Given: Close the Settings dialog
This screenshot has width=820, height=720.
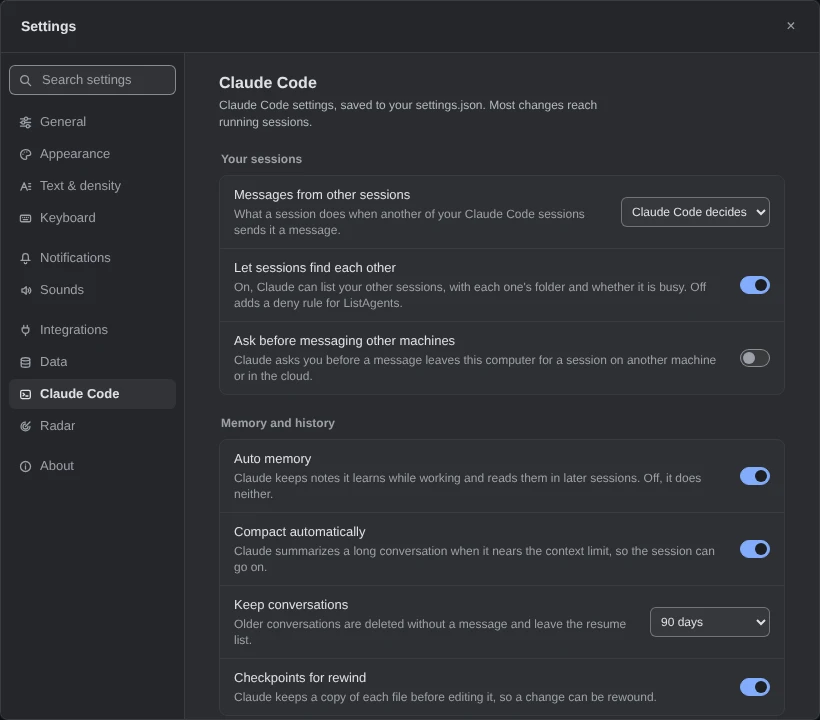Looking at the screenshot, I should [x=790, y=26].
